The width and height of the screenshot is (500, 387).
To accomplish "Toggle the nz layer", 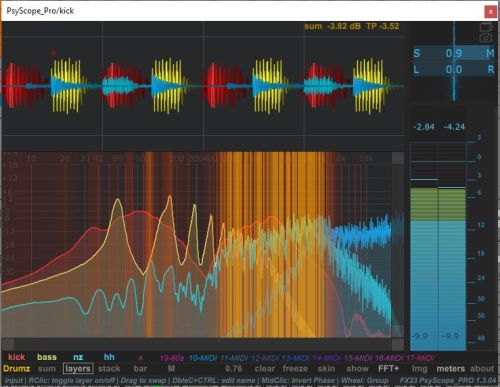I will coord(78,357).
